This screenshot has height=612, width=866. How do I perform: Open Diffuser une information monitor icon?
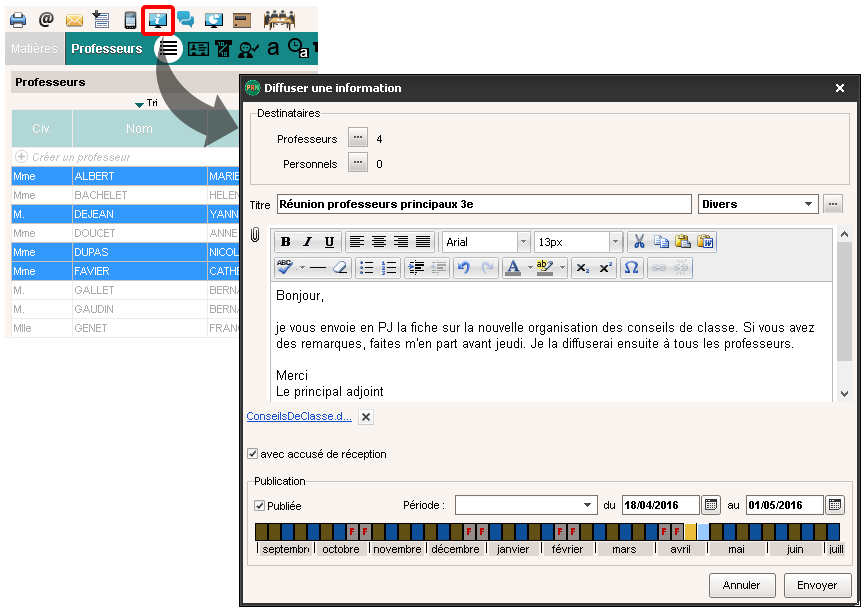tap(158, 20)
